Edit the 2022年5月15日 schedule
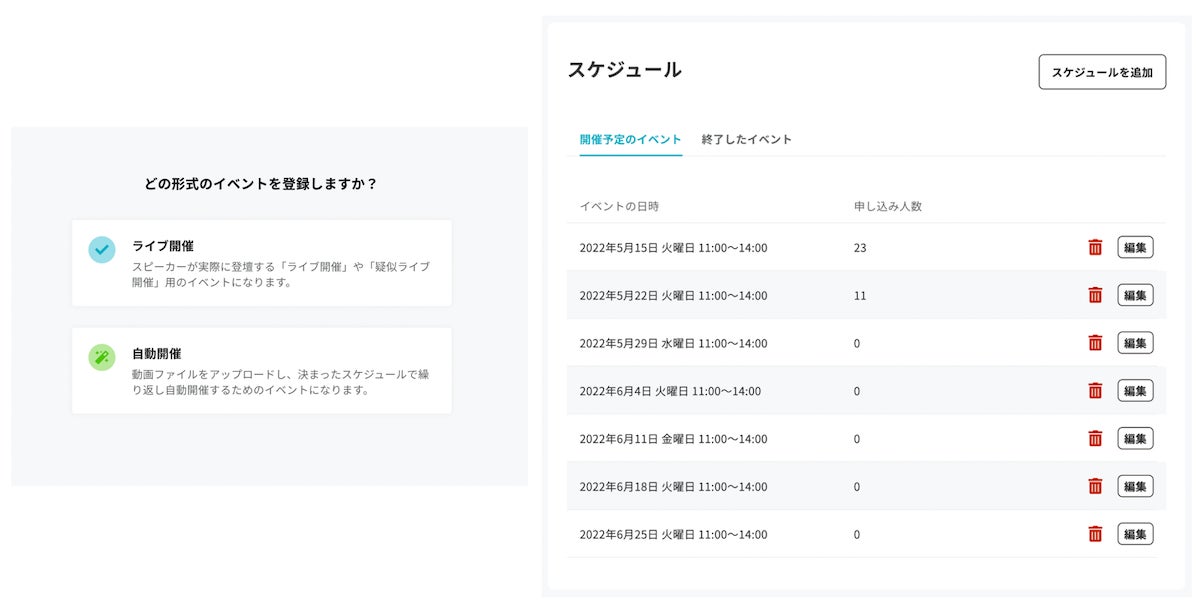The image size is (1200, 606). pos(1135,247)
